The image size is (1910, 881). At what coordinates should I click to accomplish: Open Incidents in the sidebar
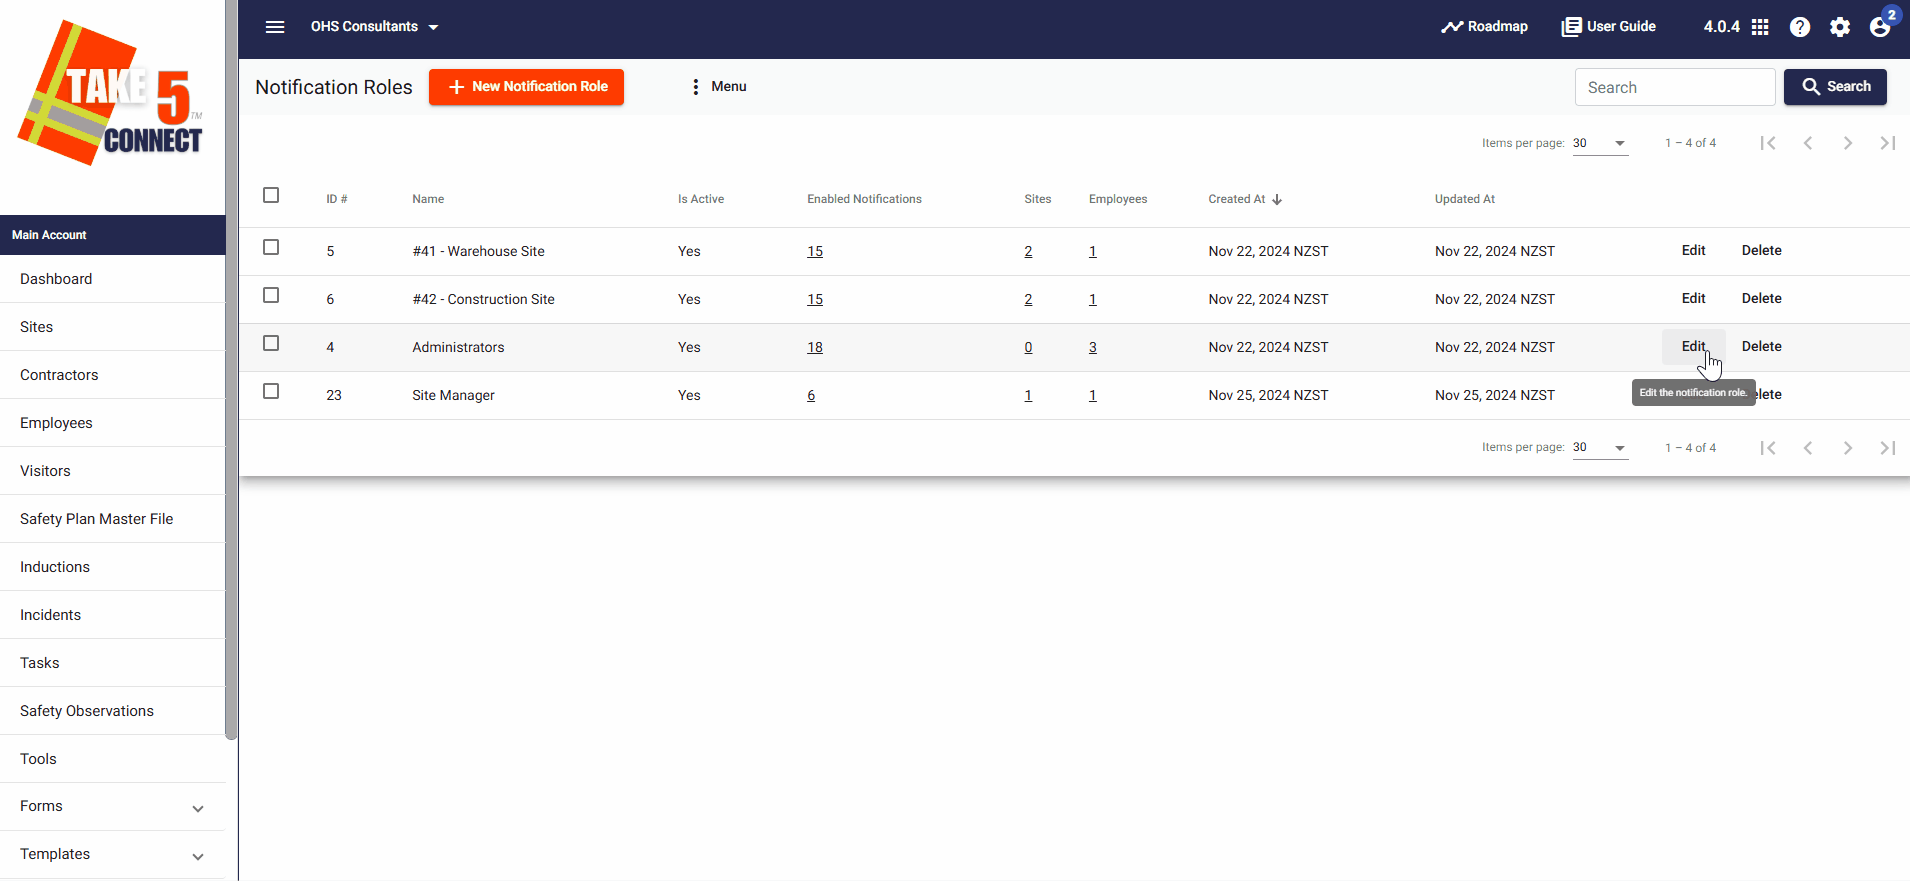point(112,615)
